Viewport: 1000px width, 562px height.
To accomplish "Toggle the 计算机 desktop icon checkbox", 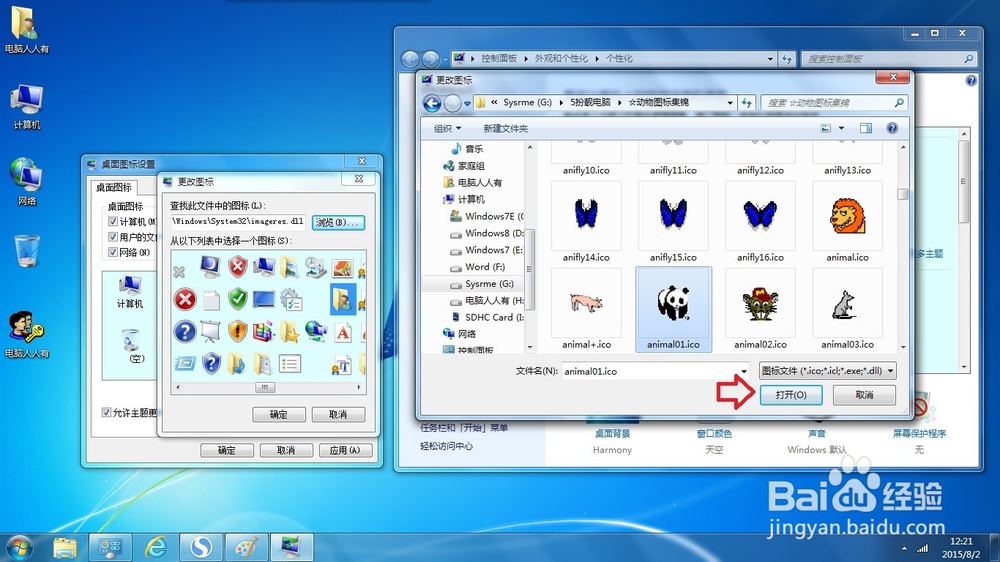I will [113, 221].
